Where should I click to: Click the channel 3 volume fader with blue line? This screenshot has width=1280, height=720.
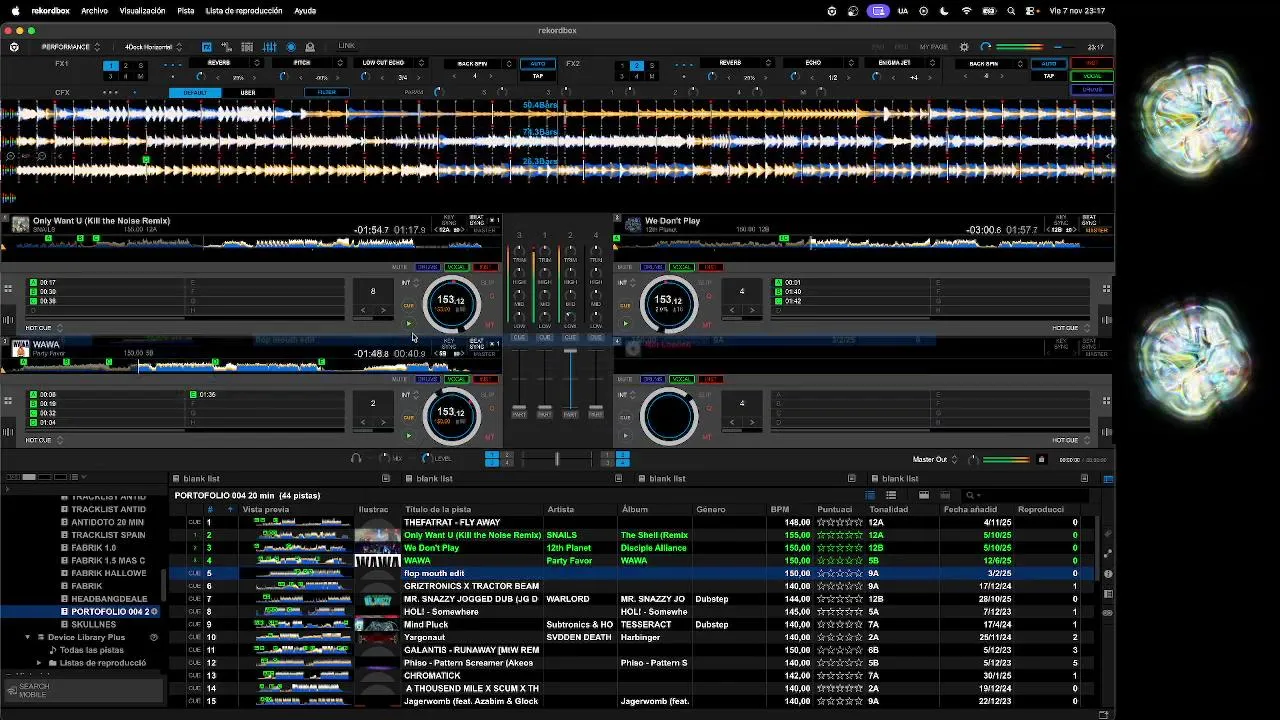tap(570, 380)
